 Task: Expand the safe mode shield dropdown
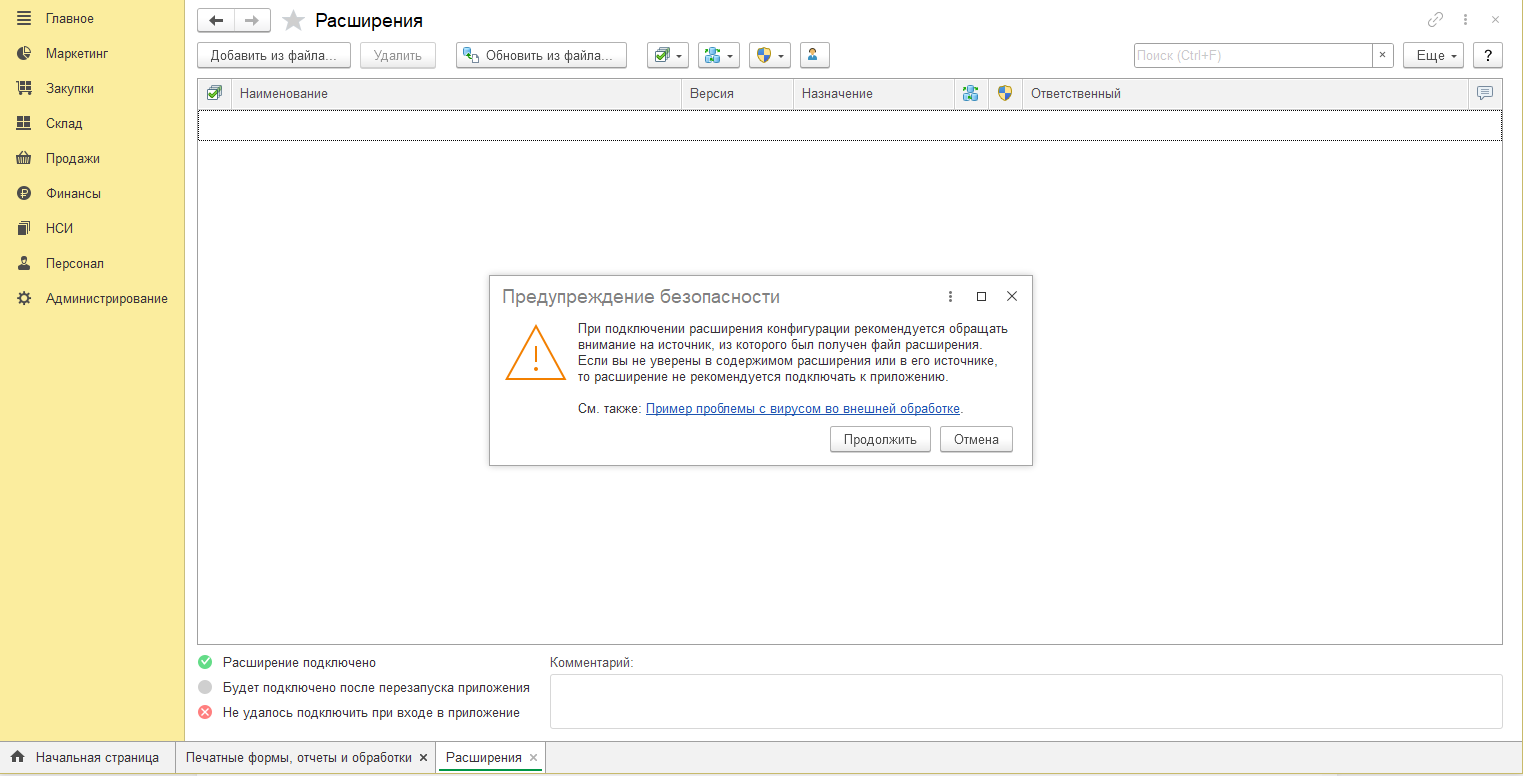tap(769, 56)
